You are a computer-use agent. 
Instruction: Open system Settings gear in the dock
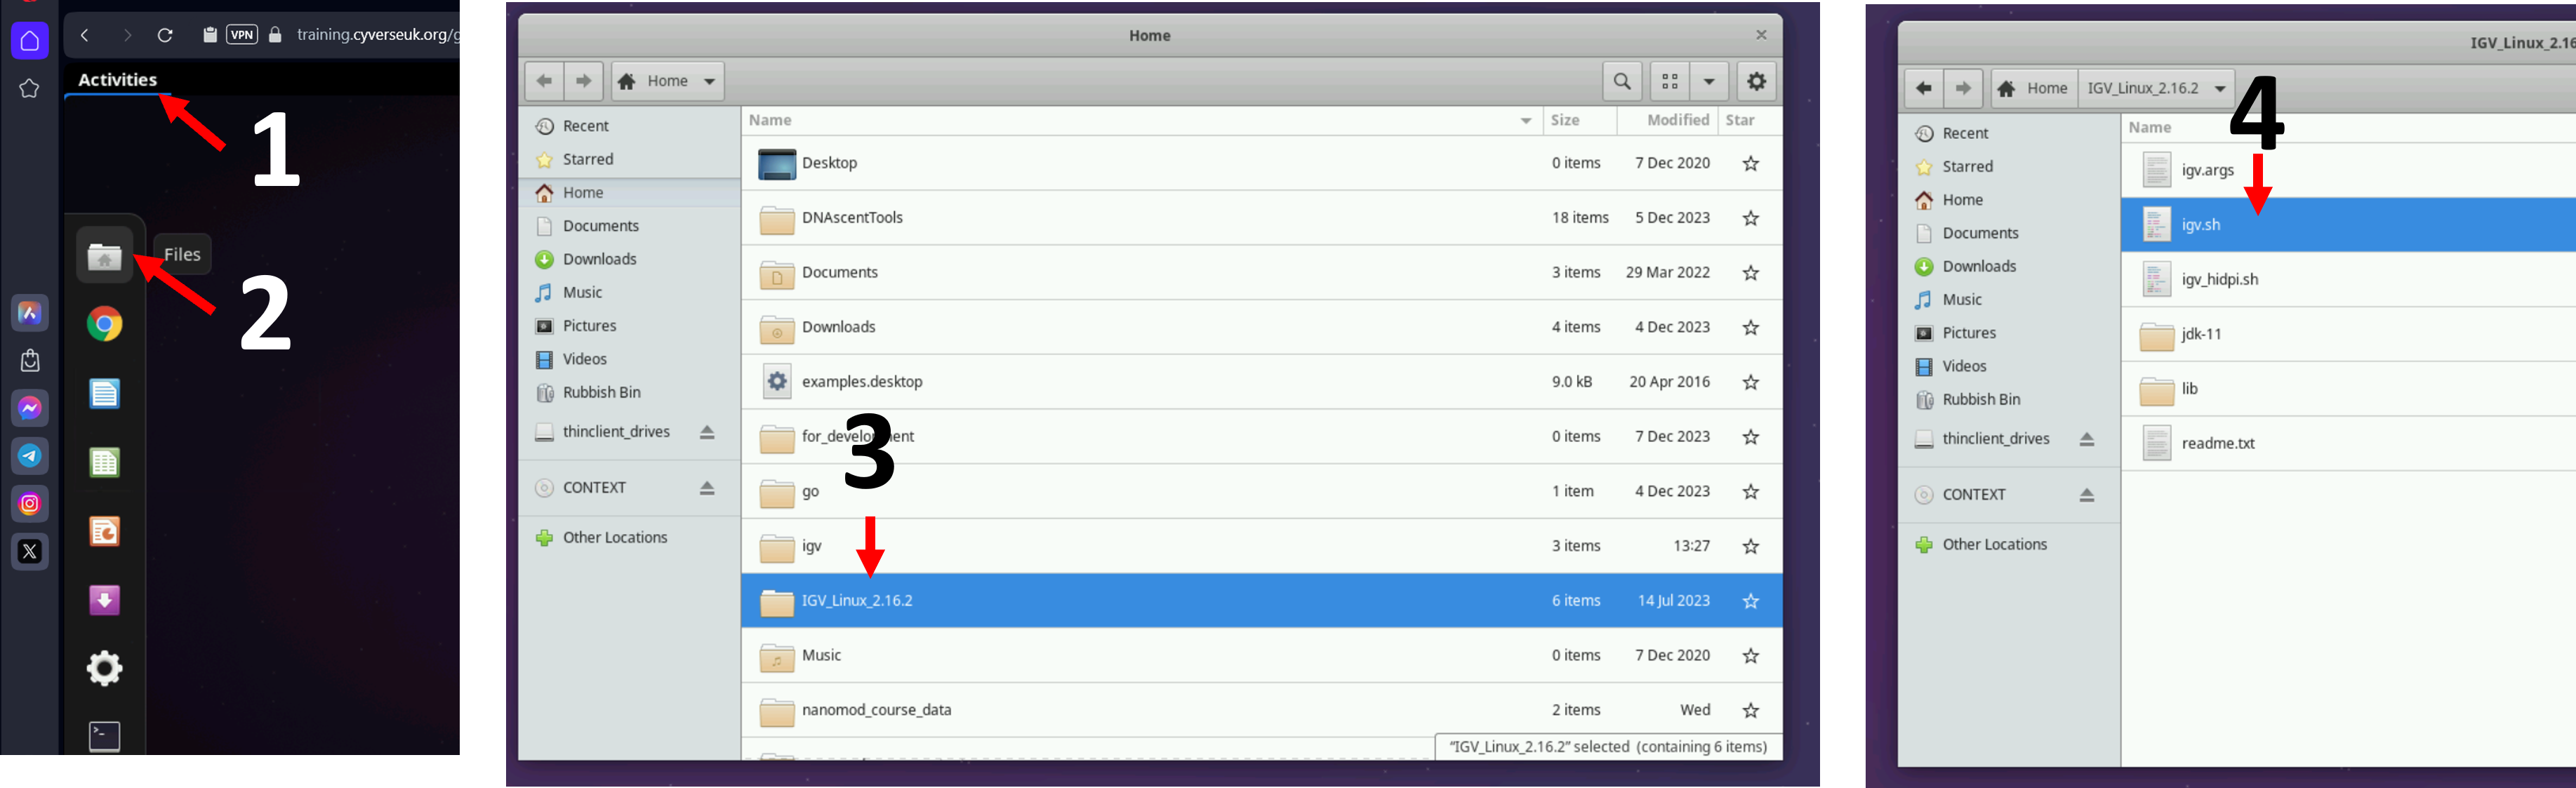(104, 668)
